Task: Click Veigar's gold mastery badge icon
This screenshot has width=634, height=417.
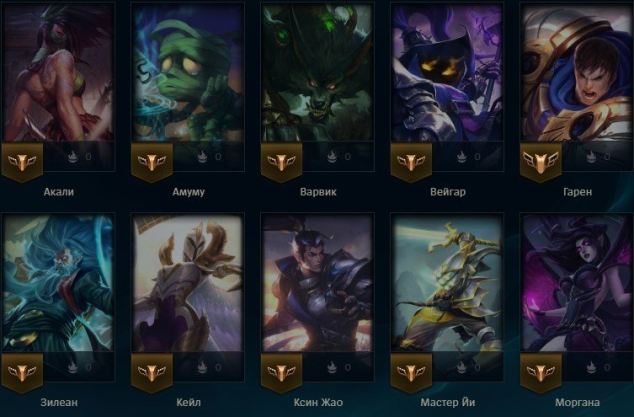Action: click(411, 162)
